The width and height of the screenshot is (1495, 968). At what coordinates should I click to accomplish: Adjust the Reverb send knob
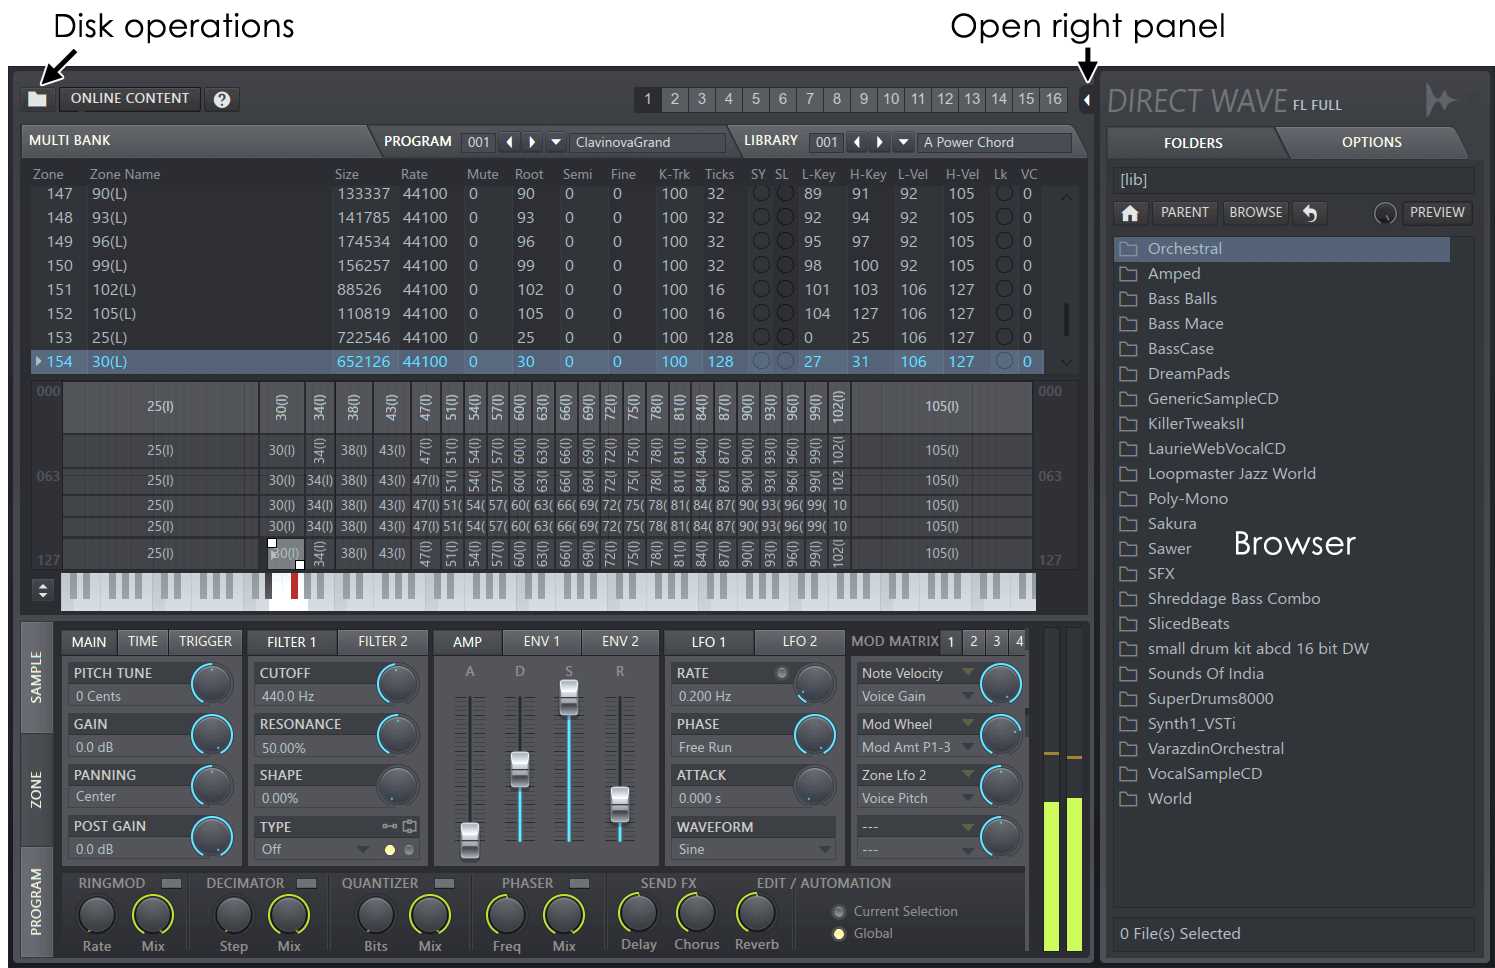(755, 912)
